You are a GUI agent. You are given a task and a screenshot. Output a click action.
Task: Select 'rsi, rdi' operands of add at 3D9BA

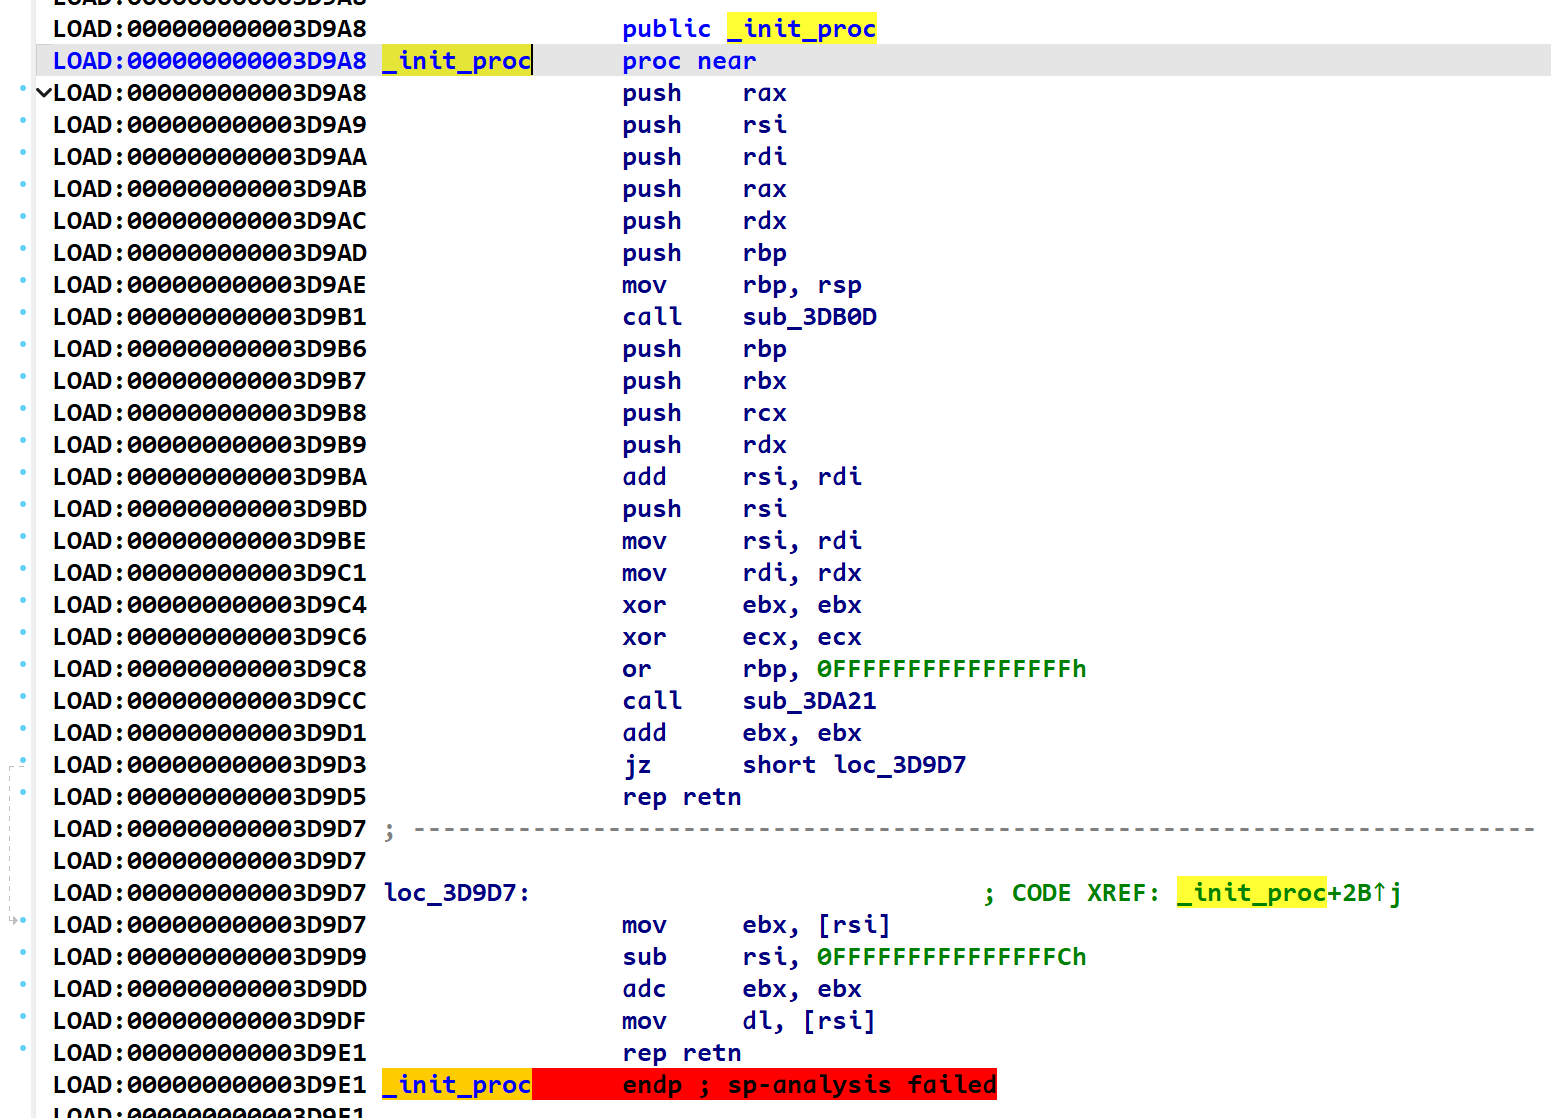pos(802,477)
